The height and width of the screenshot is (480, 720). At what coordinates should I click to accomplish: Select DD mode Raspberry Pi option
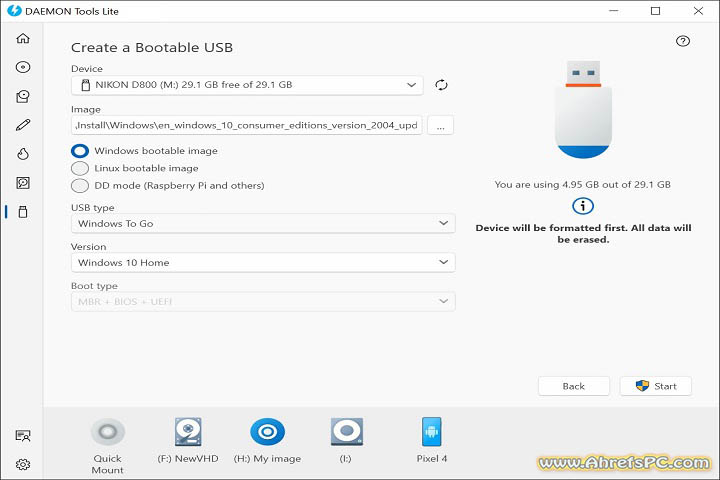[x=168, y=186]
